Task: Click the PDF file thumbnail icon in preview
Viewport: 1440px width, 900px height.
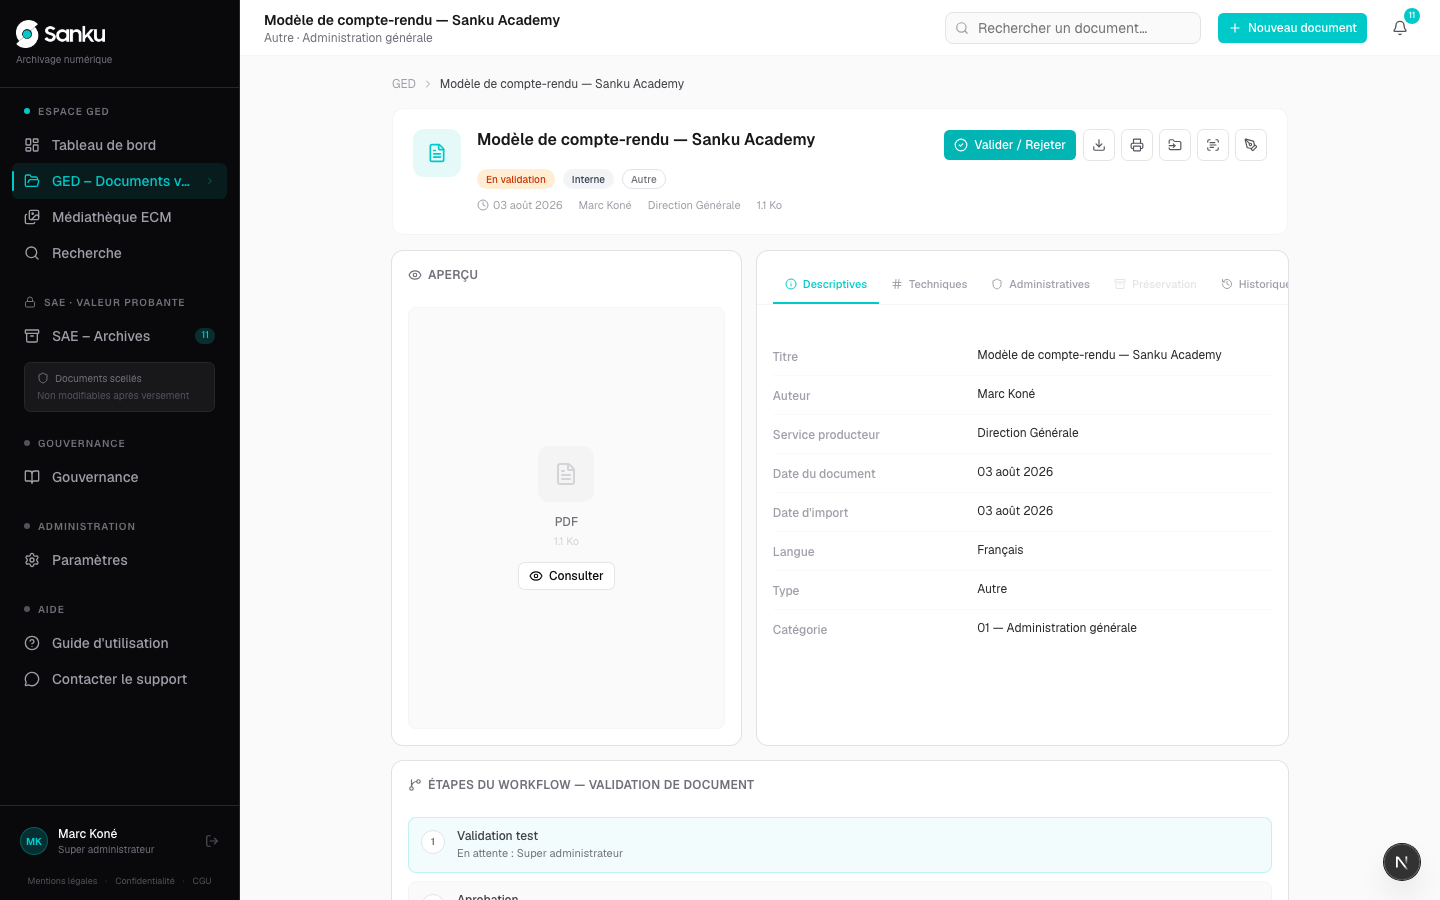Action: point(566,474)
